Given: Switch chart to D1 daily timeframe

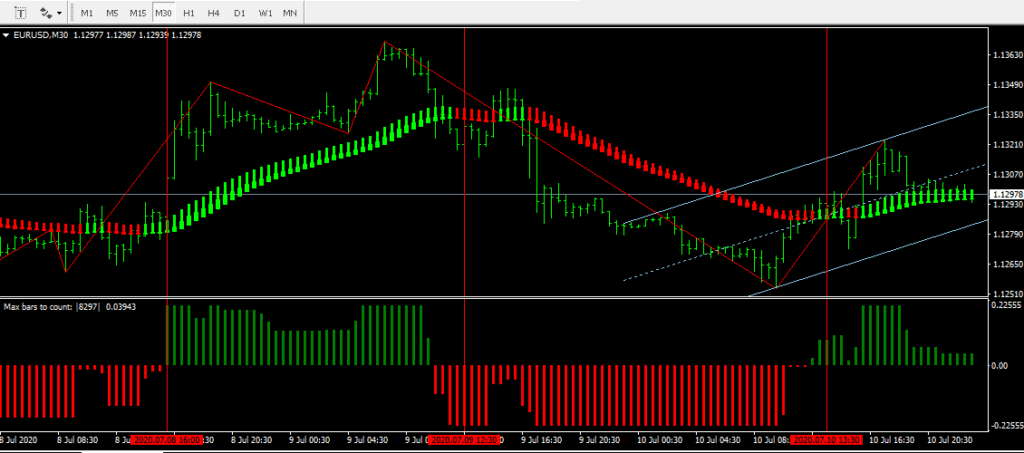Looking at the screenshot, I should point(239,13).
